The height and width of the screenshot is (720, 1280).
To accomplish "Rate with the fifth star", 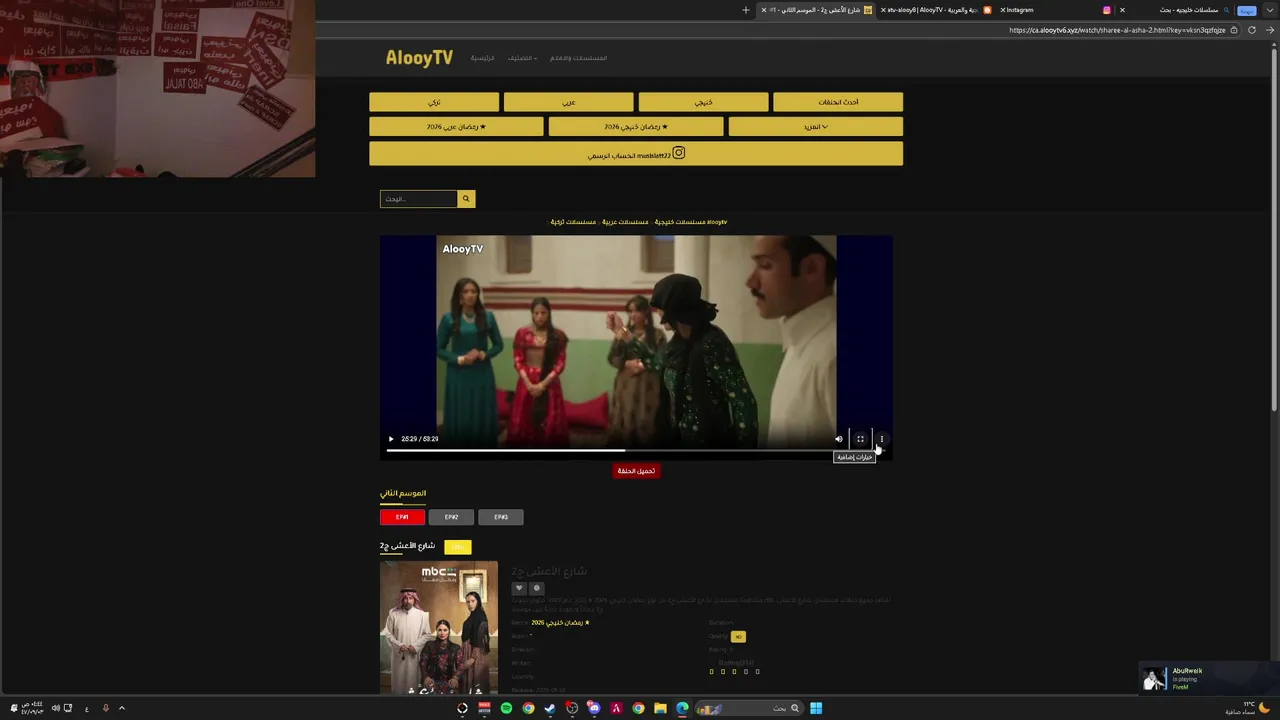I will click(757, 672).
